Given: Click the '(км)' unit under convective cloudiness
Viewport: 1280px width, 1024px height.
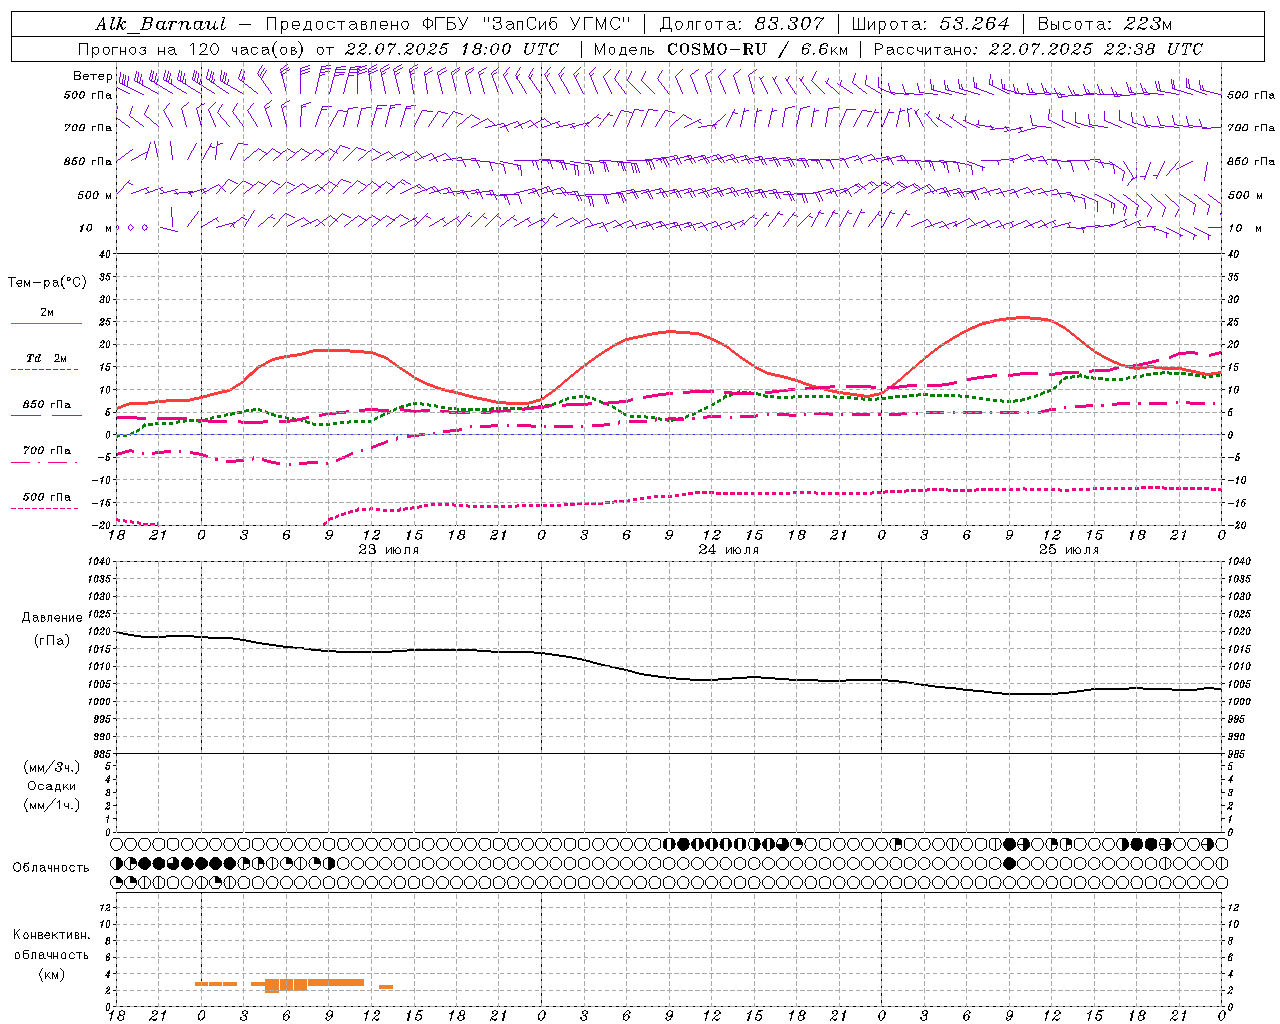Looking at the screenshot, I should coord(51,974).
